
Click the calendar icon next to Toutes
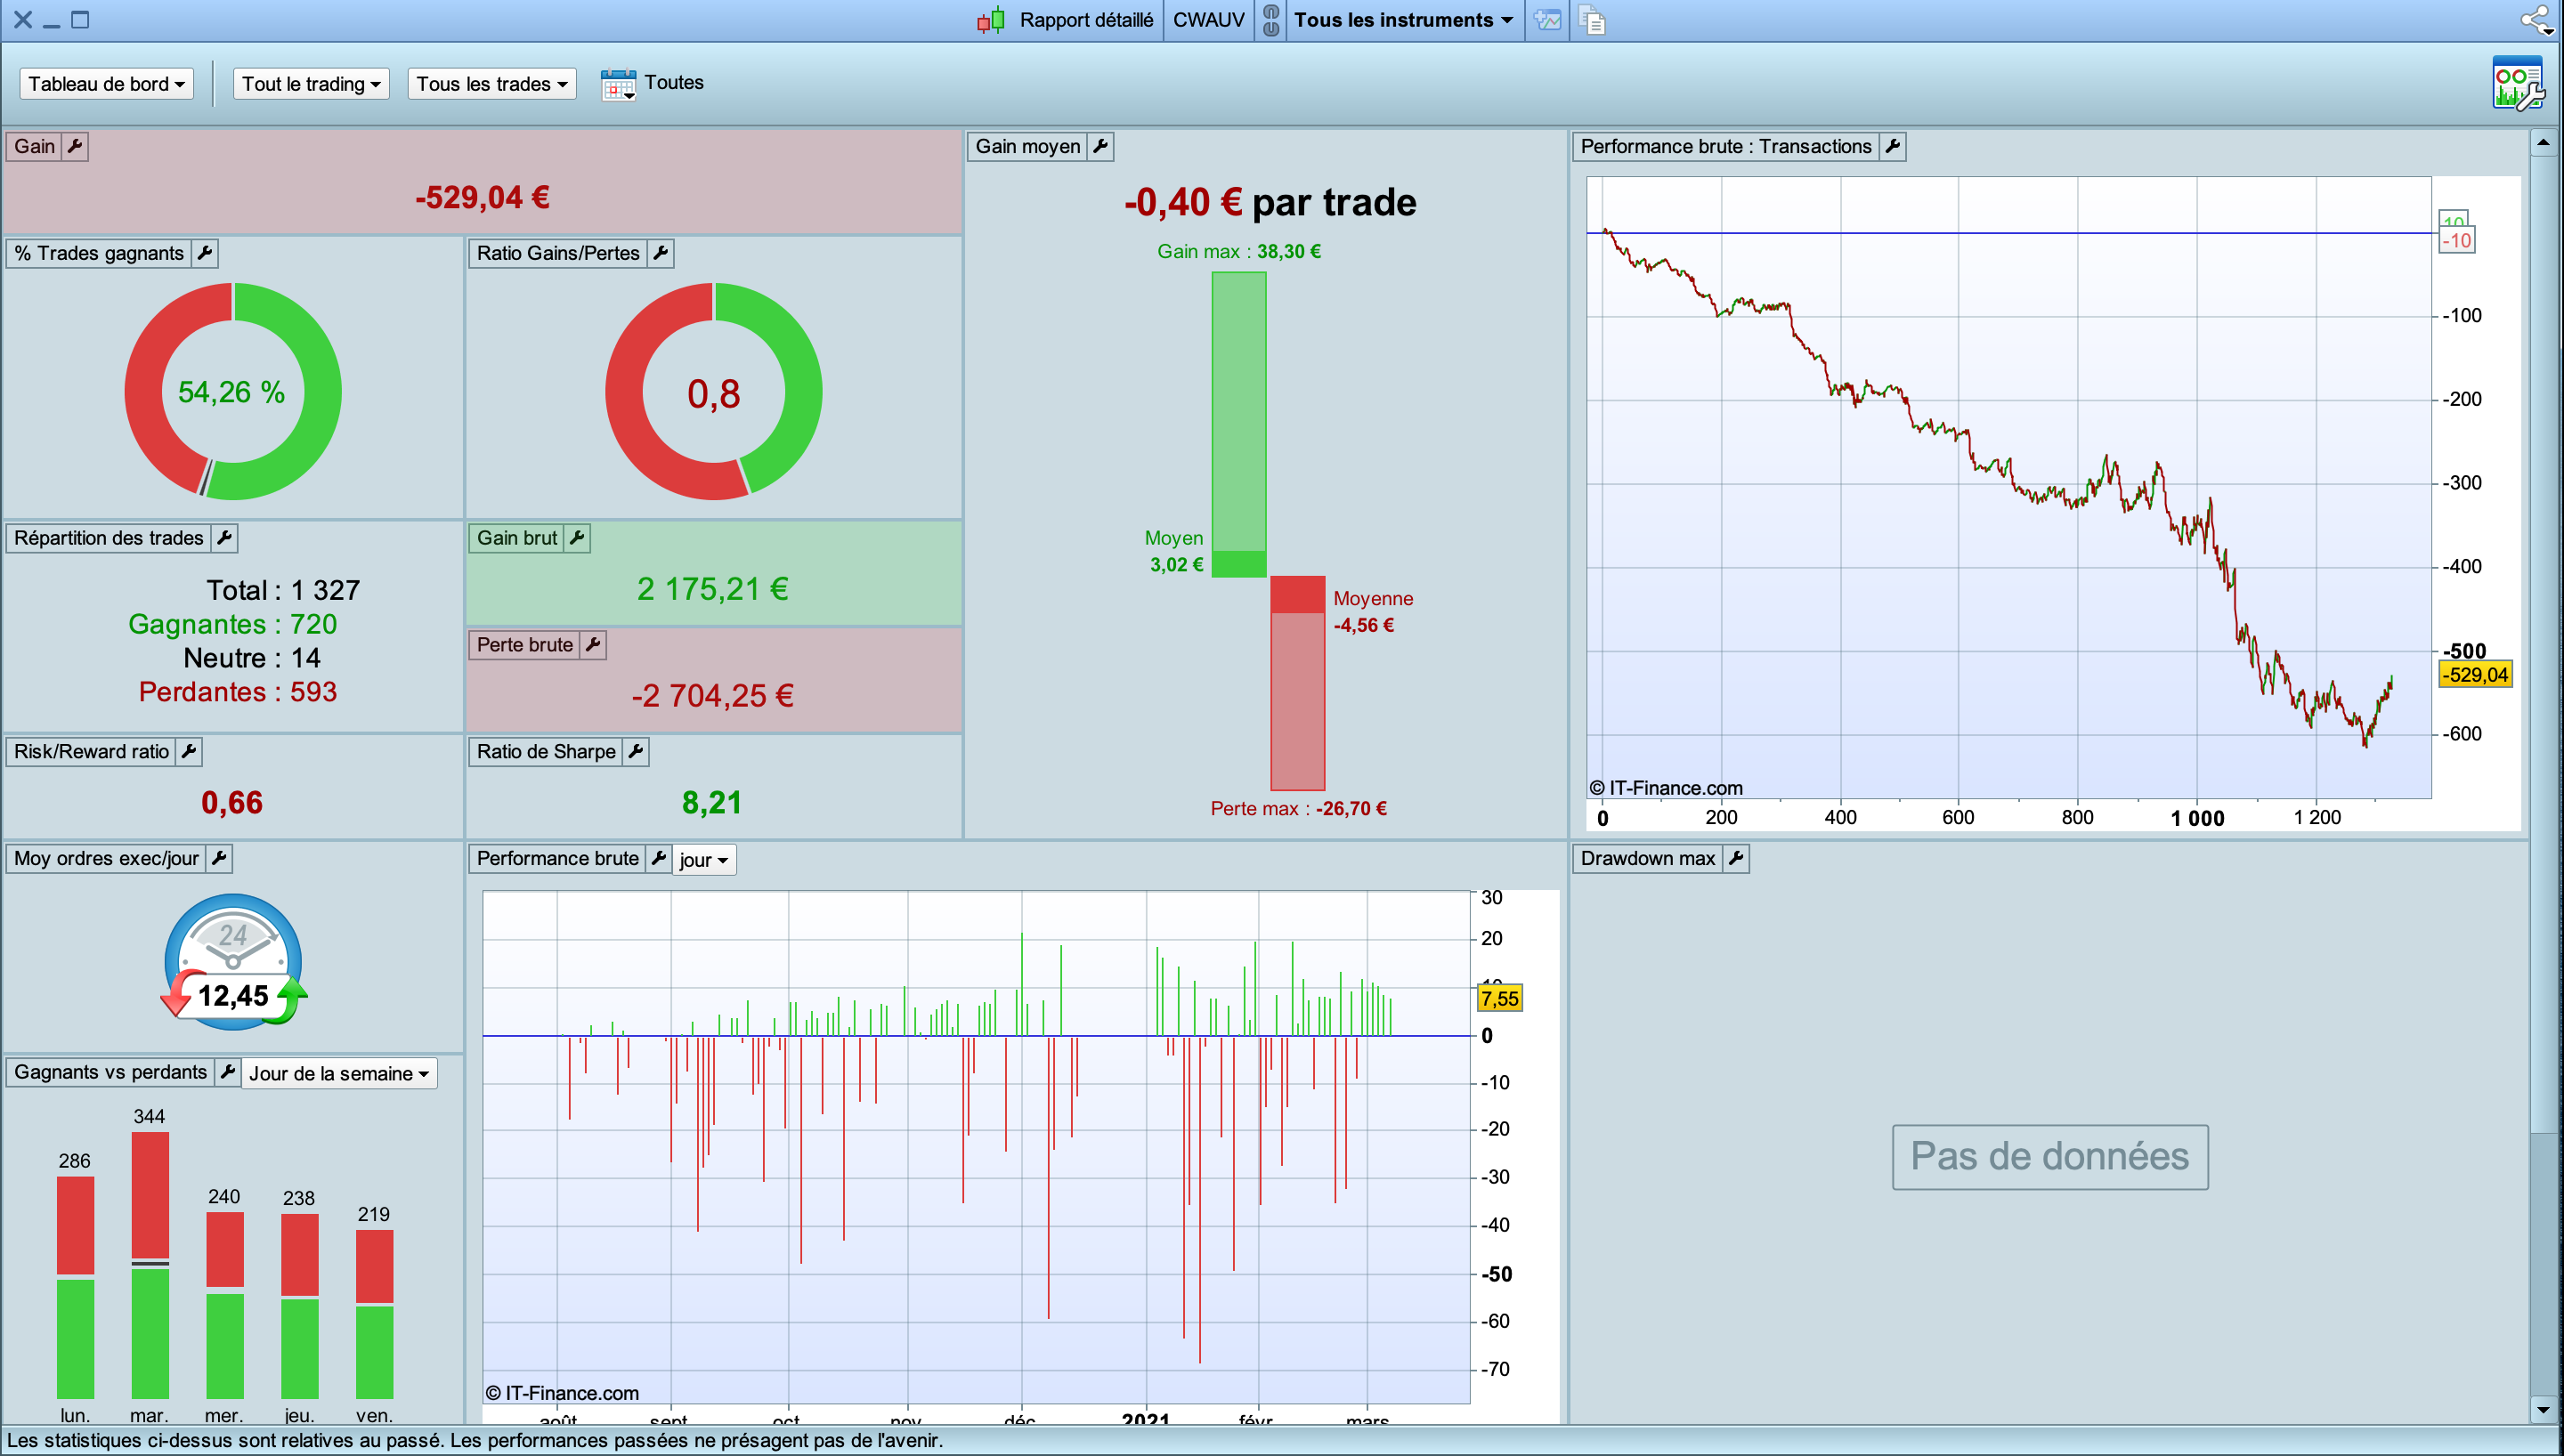point(618,84)
